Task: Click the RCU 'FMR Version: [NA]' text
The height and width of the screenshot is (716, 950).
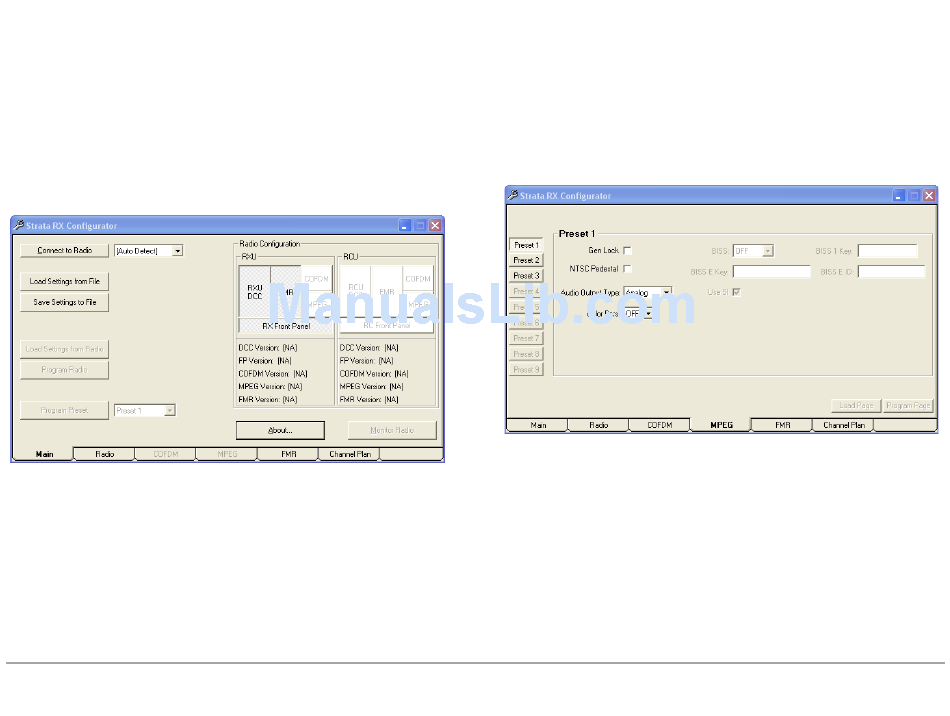Action: point(369,400)
